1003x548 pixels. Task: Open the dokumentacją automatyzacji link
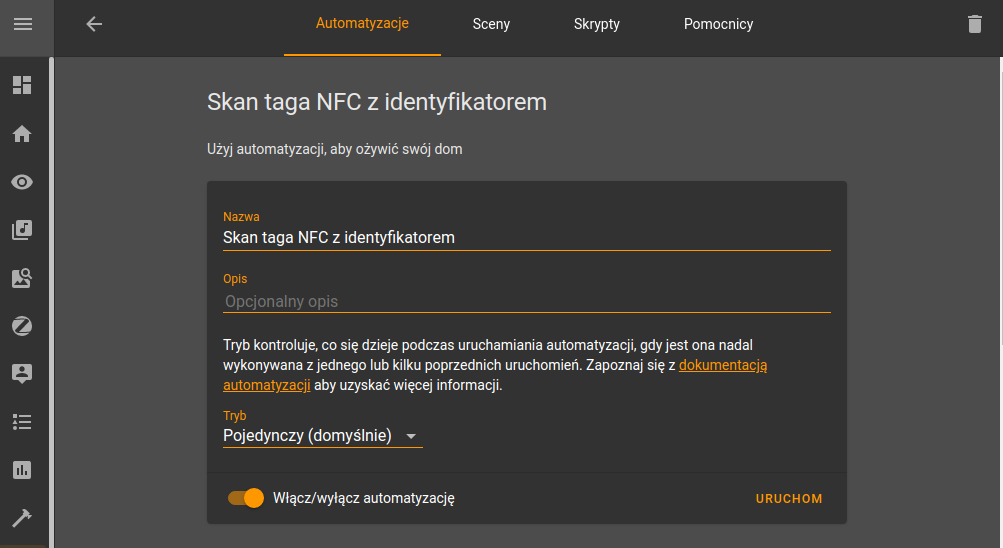[x=723, y=365]
